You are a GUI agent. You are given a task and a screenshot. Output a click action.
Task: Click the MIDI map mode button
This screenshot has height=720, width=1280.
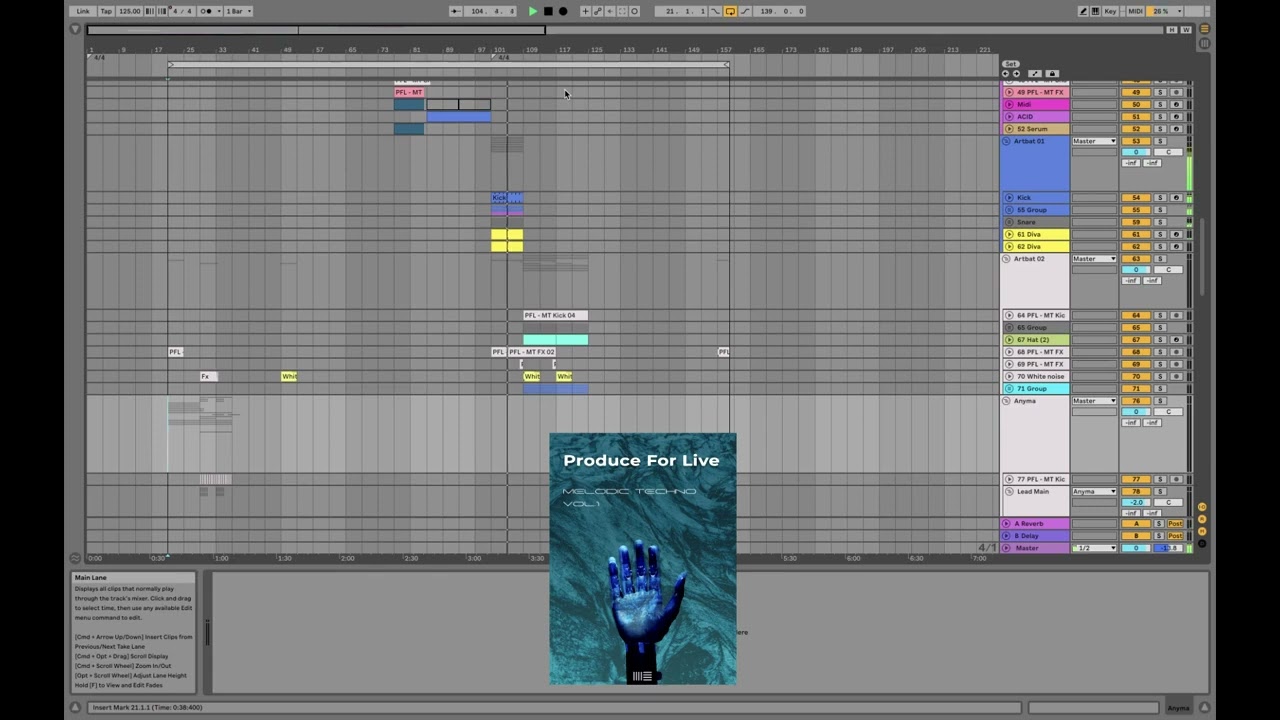click(1135, 11)
